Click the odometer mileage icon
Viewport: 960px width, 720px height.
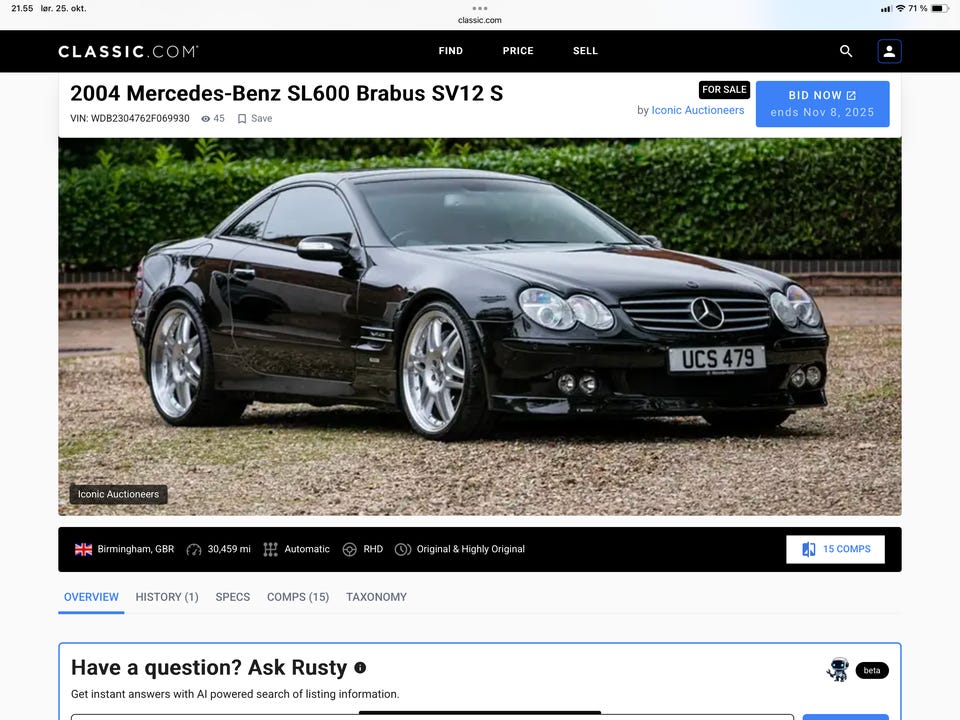(x=193, y=550)
